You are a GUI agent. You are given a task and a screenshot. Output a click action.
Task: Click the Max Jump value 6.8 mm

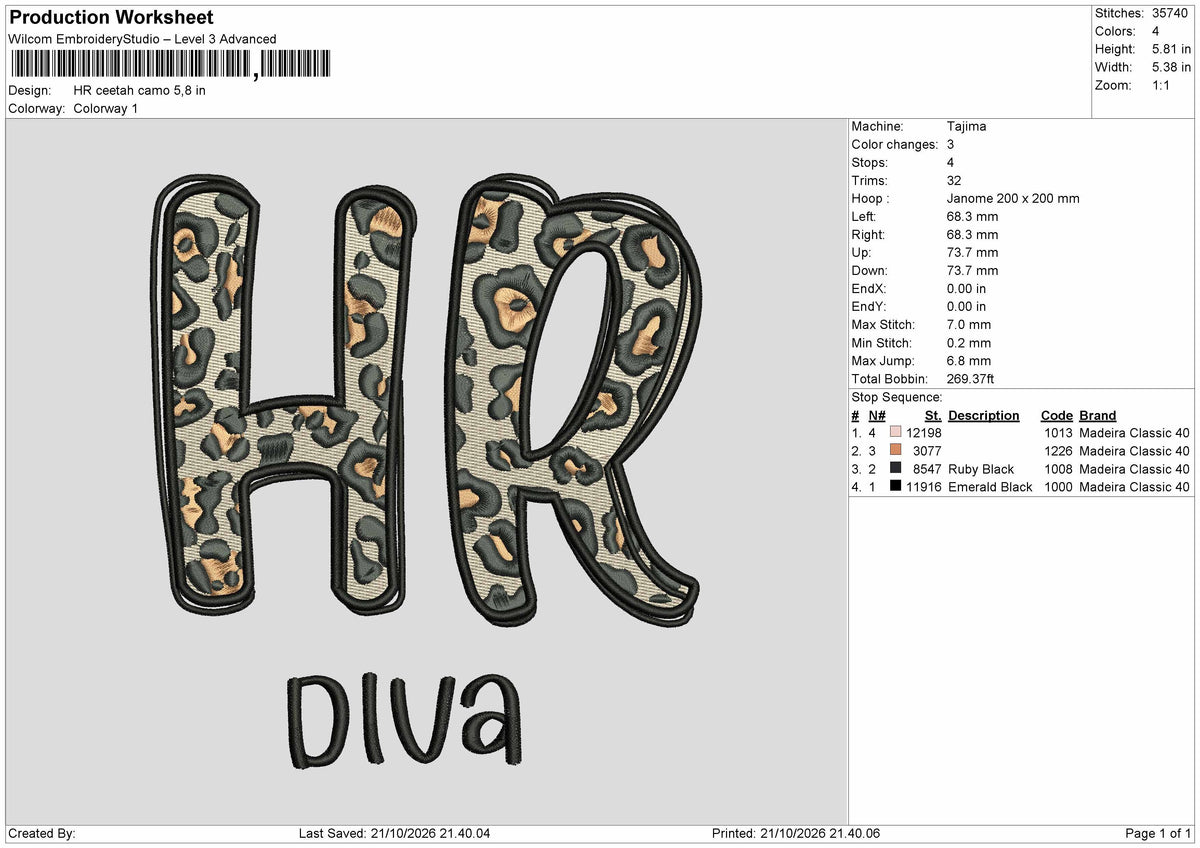(969, 360)
